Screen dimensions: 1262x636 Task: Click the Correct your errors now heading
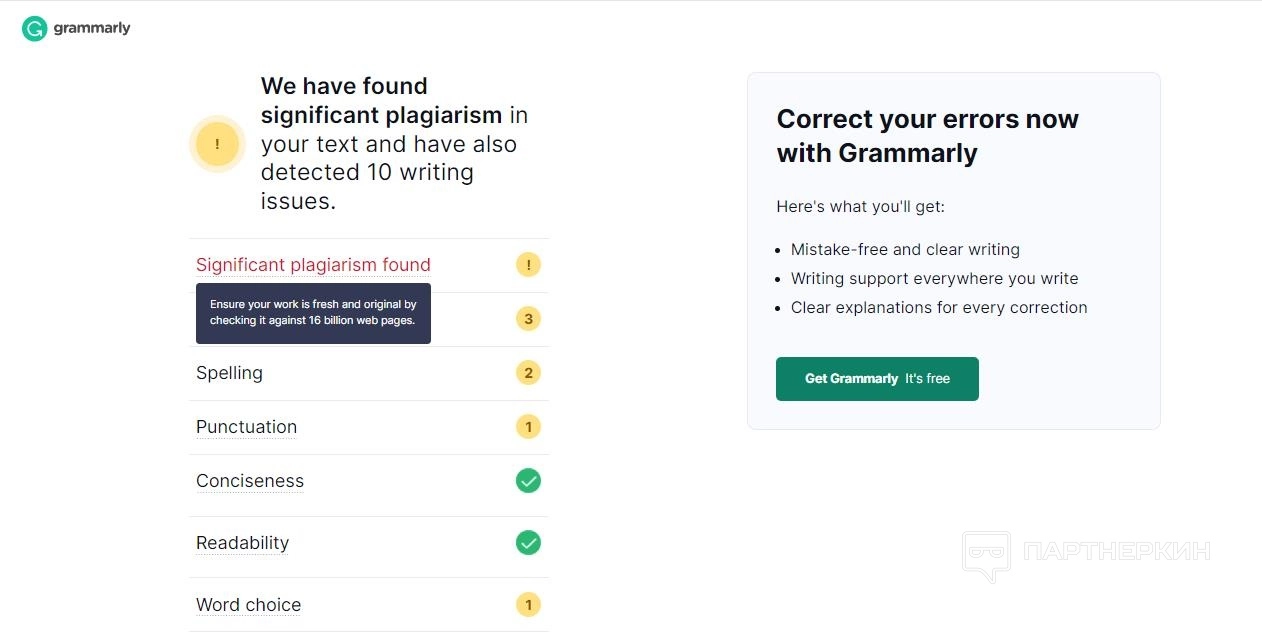pos(927,136)
